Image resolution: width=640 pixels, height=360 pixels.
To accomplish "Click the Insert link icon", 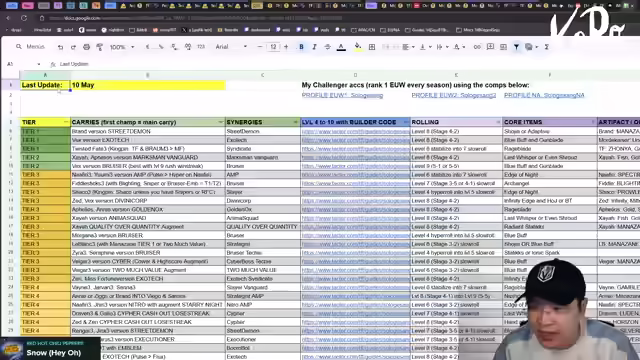I will pyautogui.click(x=477, y=47).
